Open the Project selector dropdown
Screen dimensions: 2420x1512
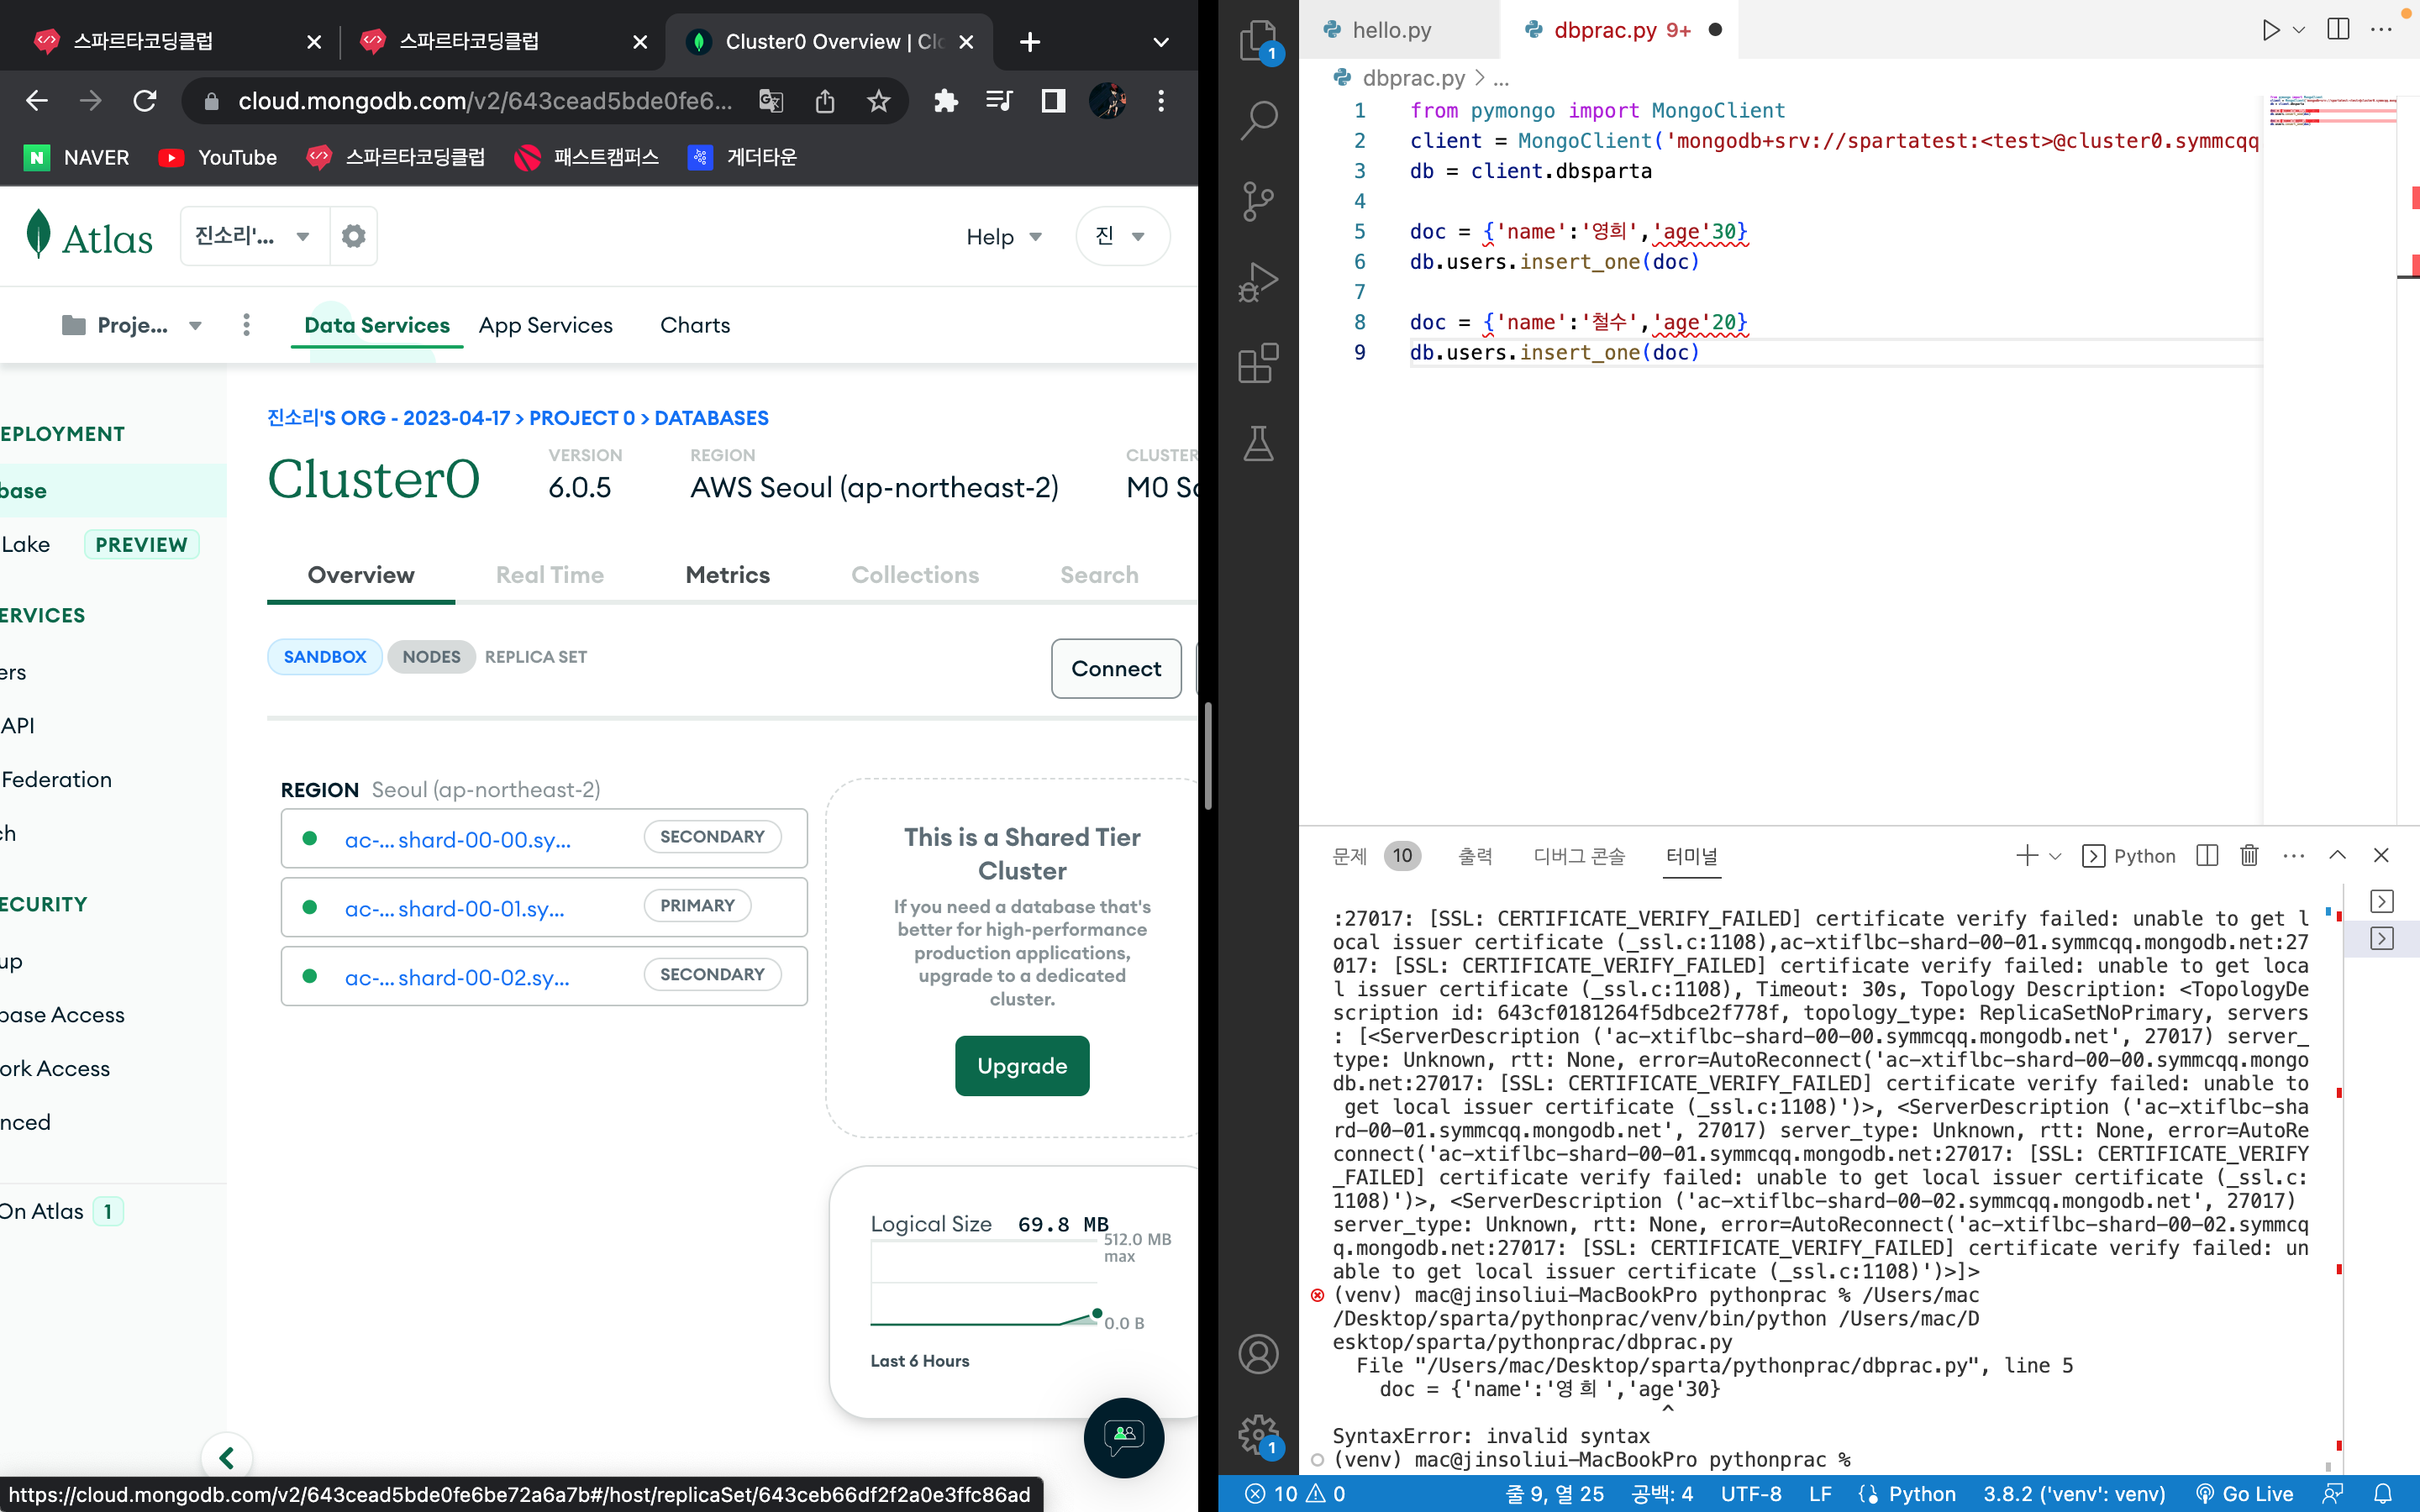[x=131, y=325]
